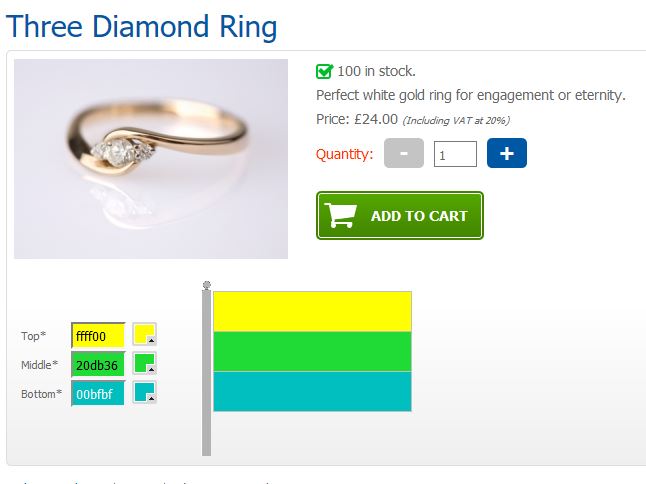Open the green Middle color picker swatch
Viewport: 646px width, 484px height.
click(145, 364)
